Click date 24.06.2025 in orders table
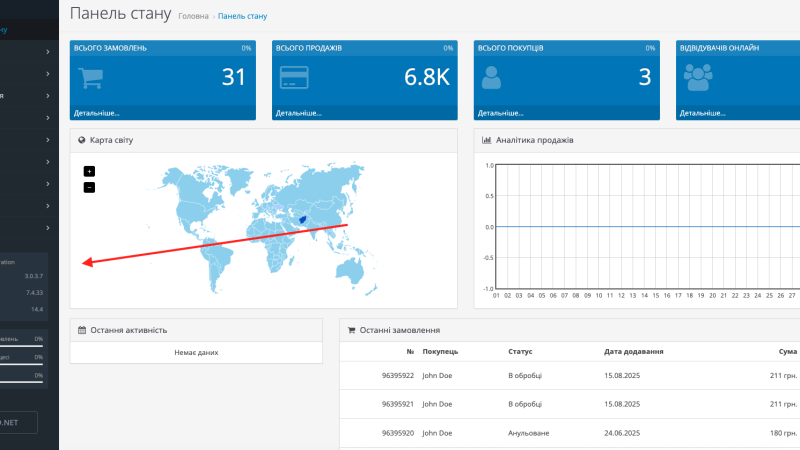800x450 pixels. click(622, 433)
